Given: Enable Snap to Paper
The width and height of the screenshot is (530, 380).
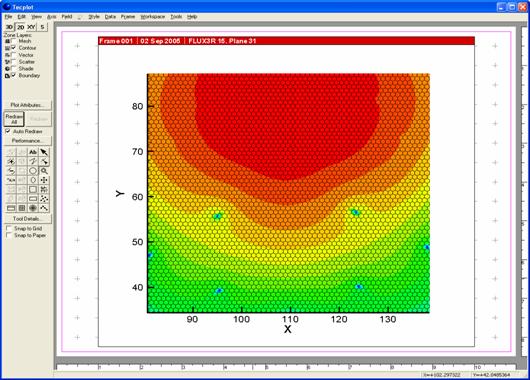Looking at the screenshot, I should [9, 235].
